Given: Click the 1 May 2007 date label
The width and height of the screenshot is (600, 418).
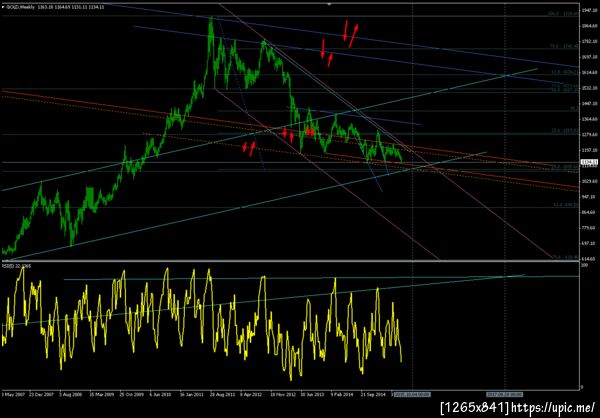Looking at the screenshot, I should [12, 394].
